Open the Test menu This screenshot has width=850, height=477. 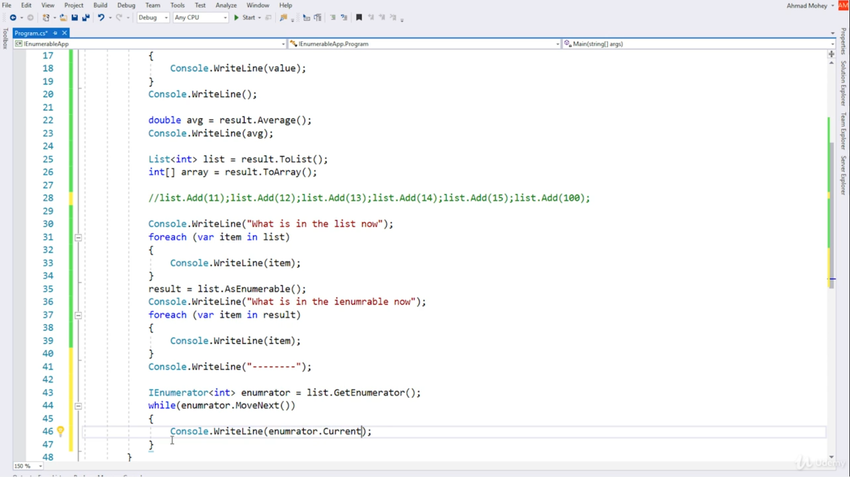[x=200, y=5]
